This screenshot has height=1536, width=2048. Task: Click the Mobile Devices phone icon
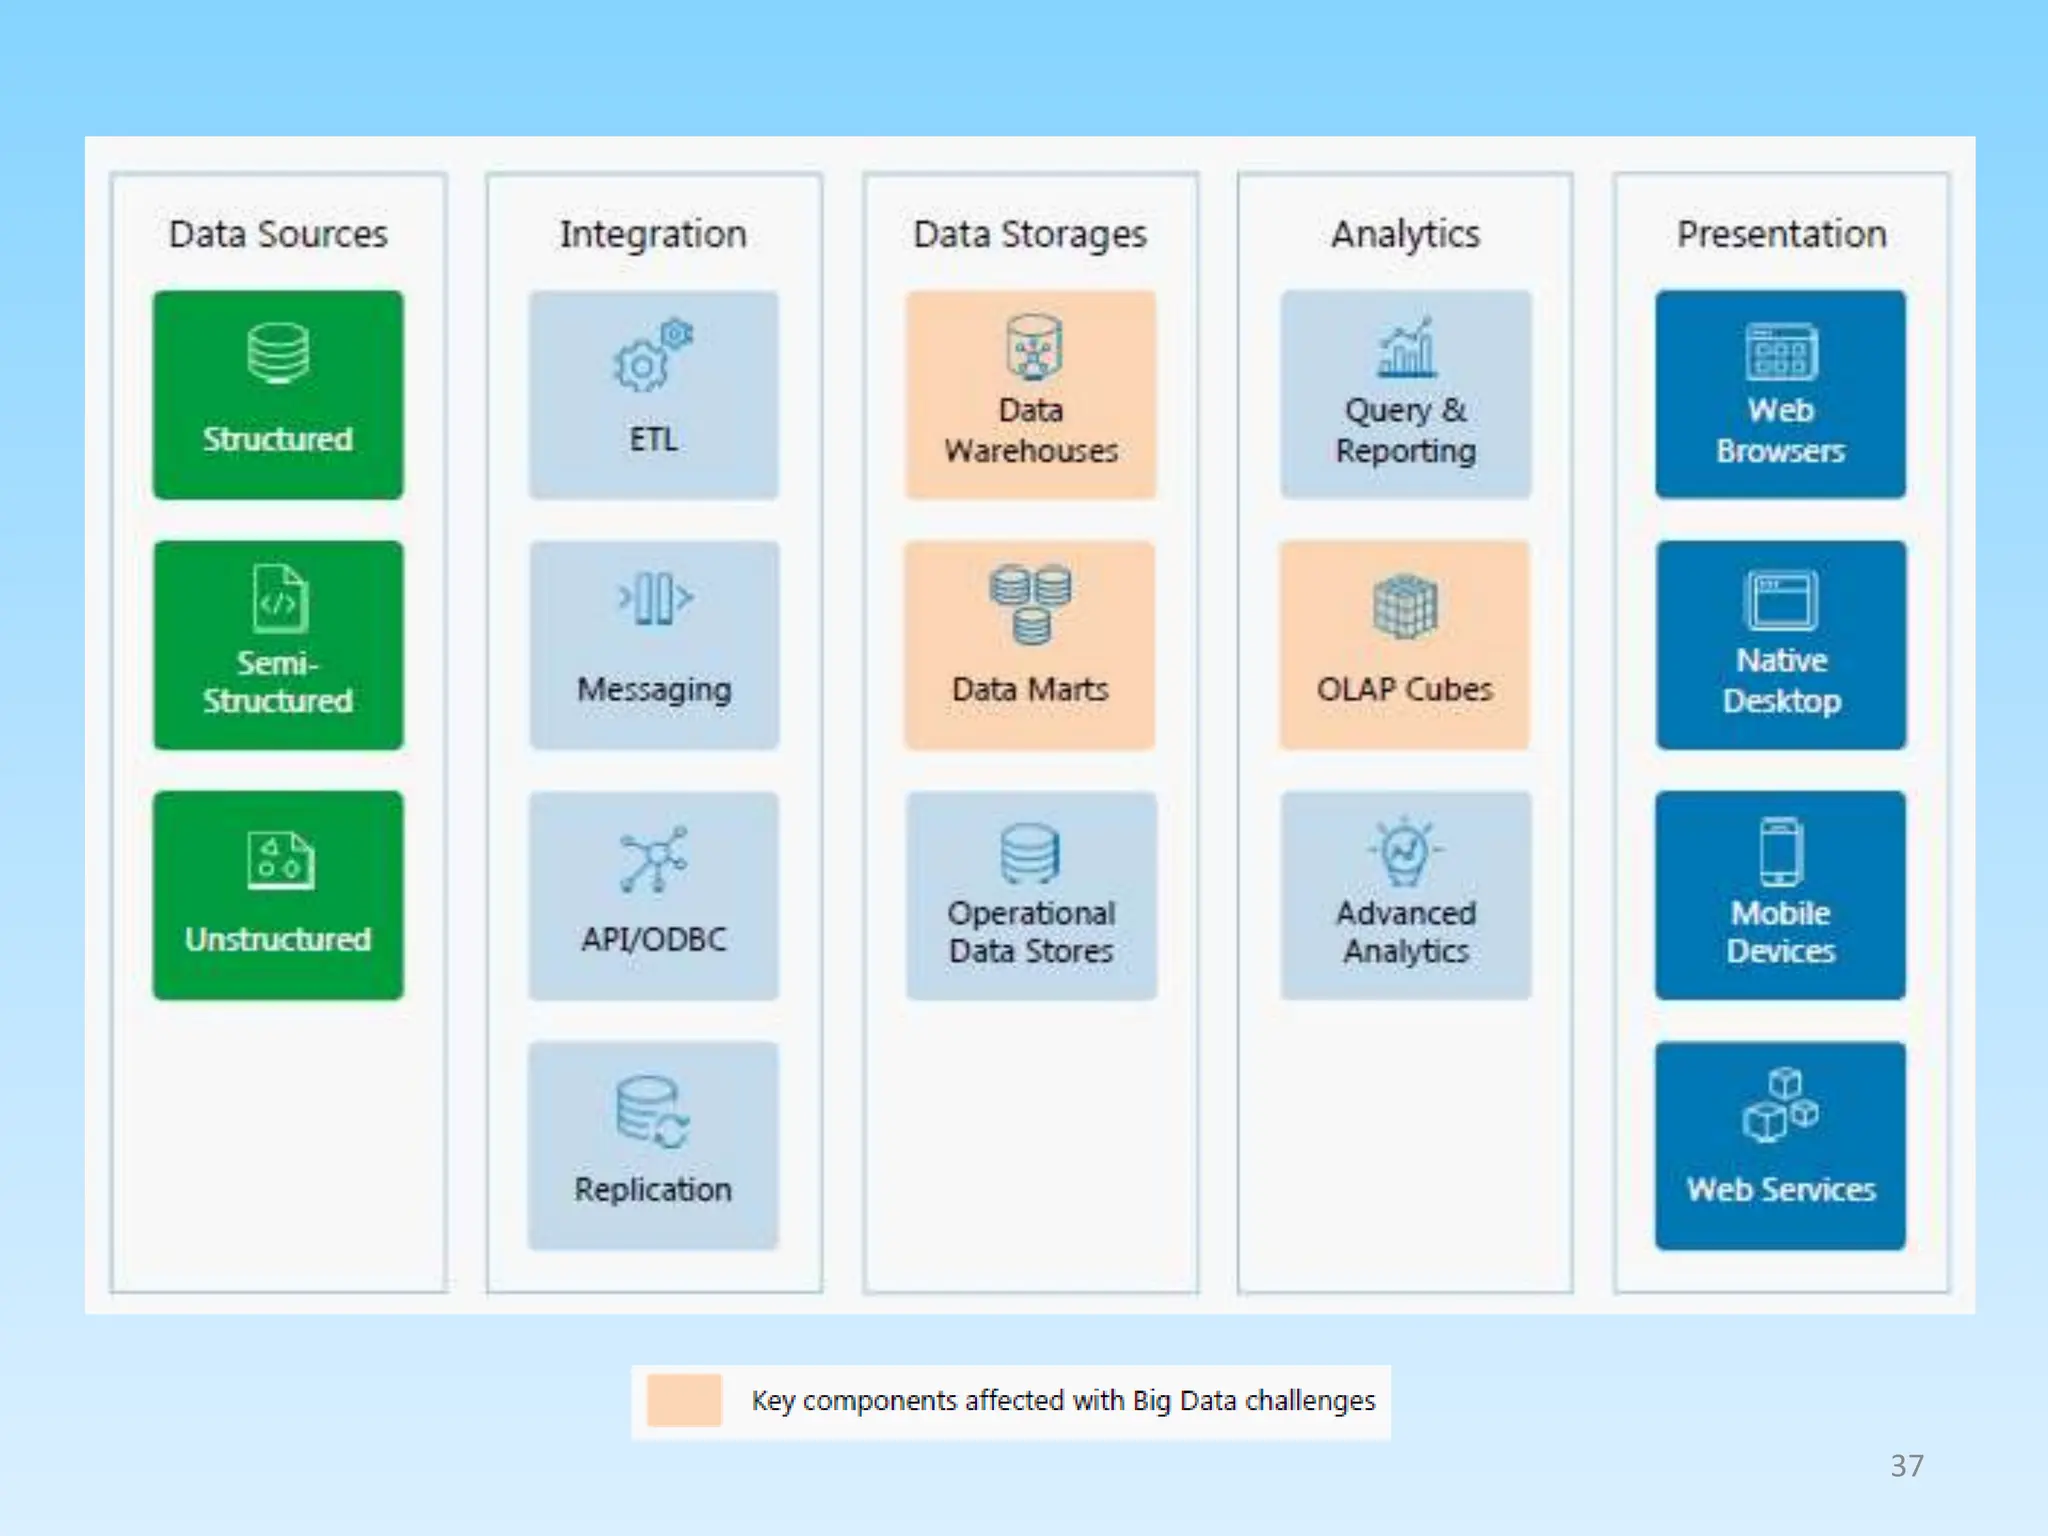click(1781, 852)
